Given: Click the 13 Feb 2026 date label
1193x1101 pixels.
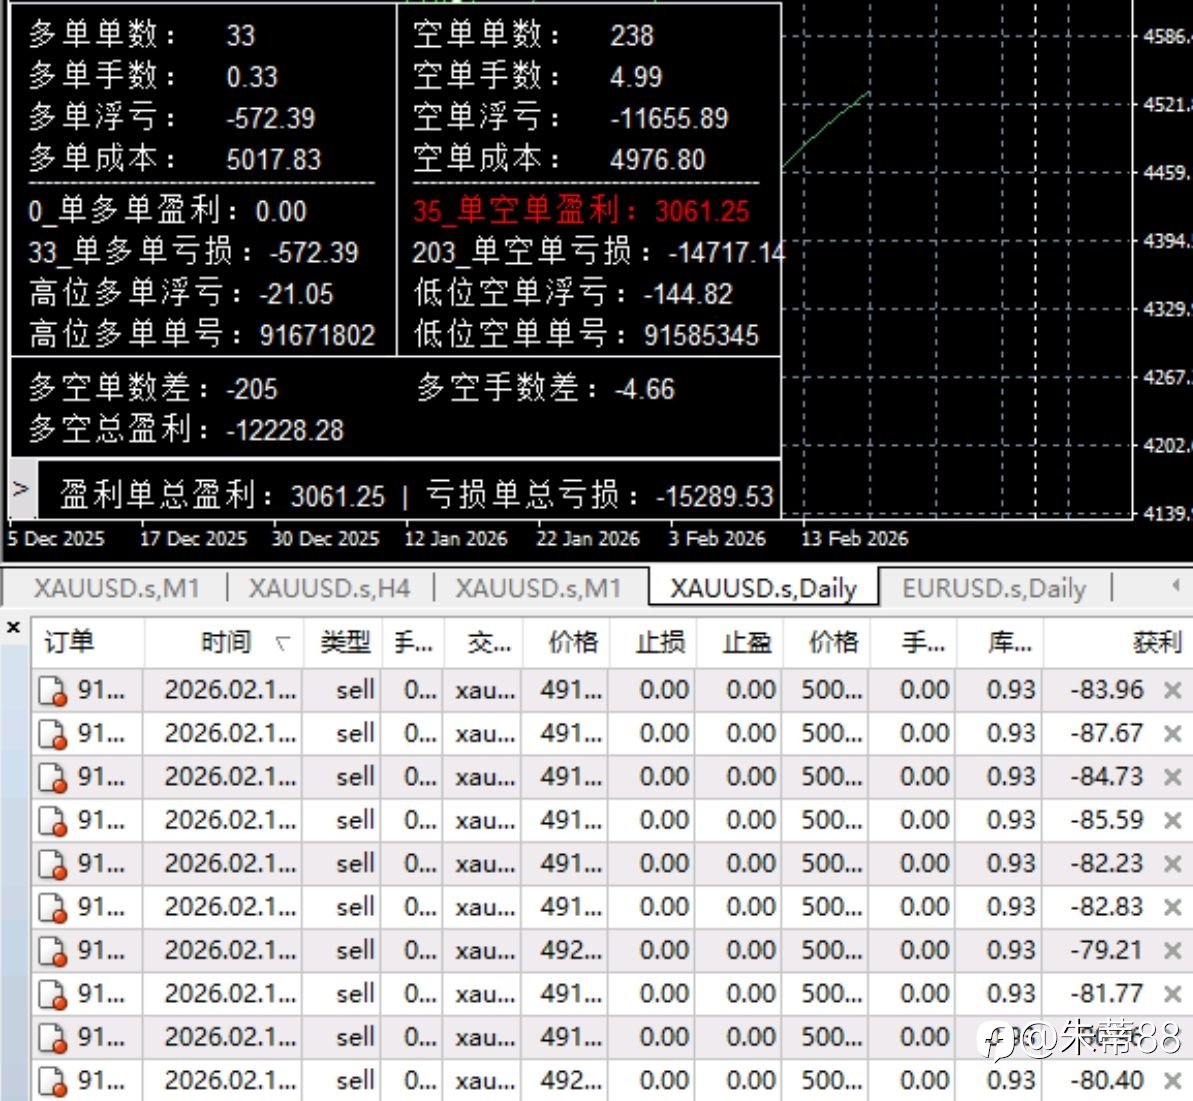Looking at the screenshot, I should pyautogui.click(x=854, y=539).
